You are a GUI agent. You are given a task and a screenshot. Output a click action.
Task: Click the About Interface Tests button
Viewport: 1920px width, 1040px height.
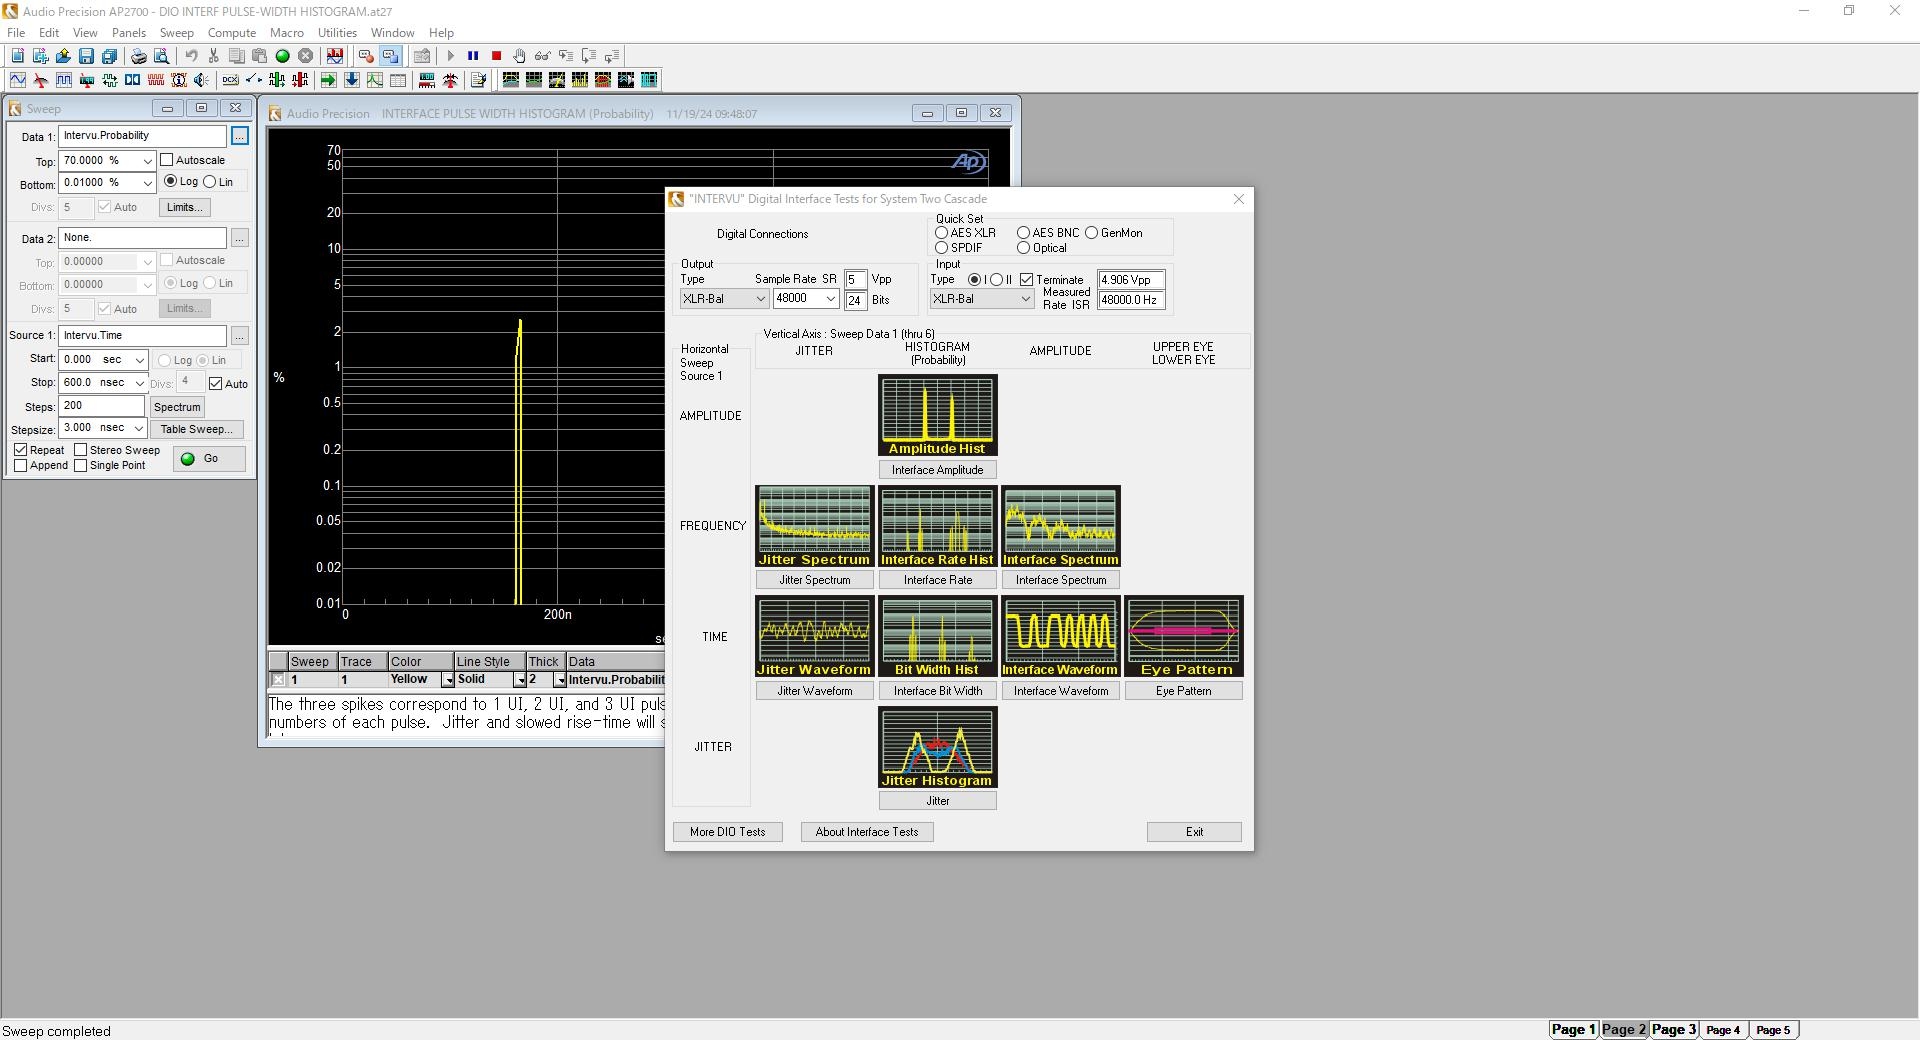[867, 832]
